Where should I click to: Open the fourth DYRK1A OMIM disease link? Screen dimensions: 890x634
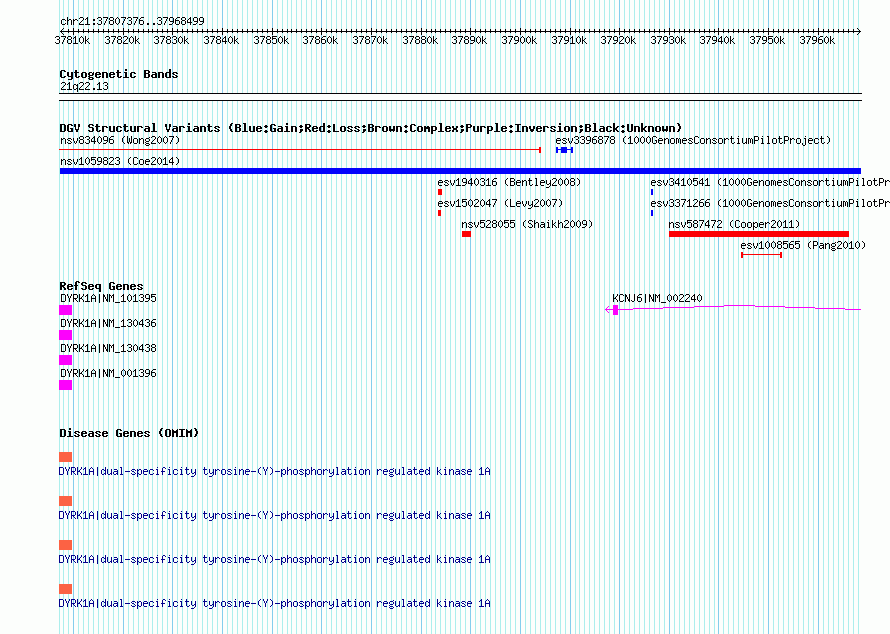pos(275,603)
